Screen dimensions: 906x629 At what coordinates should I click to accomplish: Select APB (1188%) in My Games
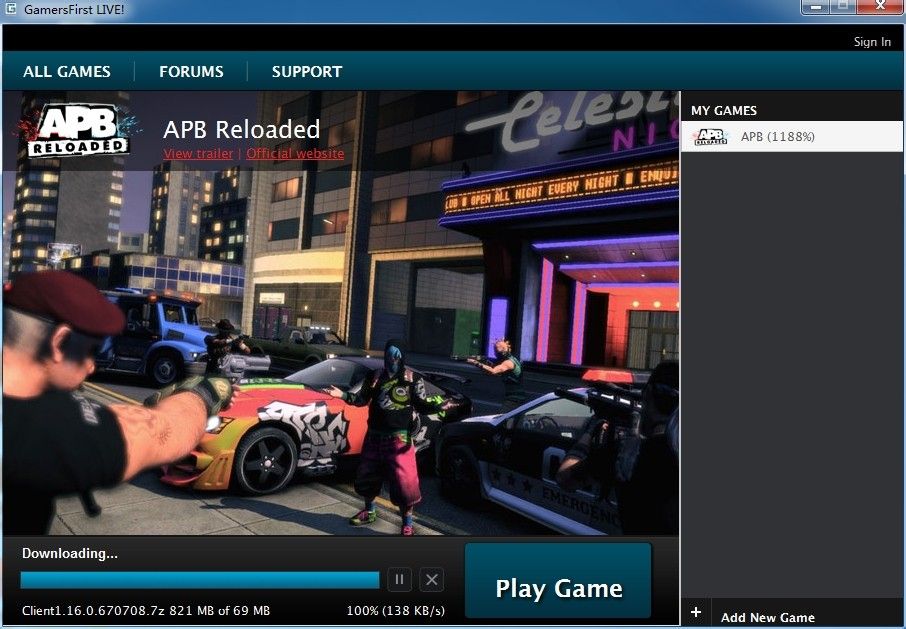(792, 136)
